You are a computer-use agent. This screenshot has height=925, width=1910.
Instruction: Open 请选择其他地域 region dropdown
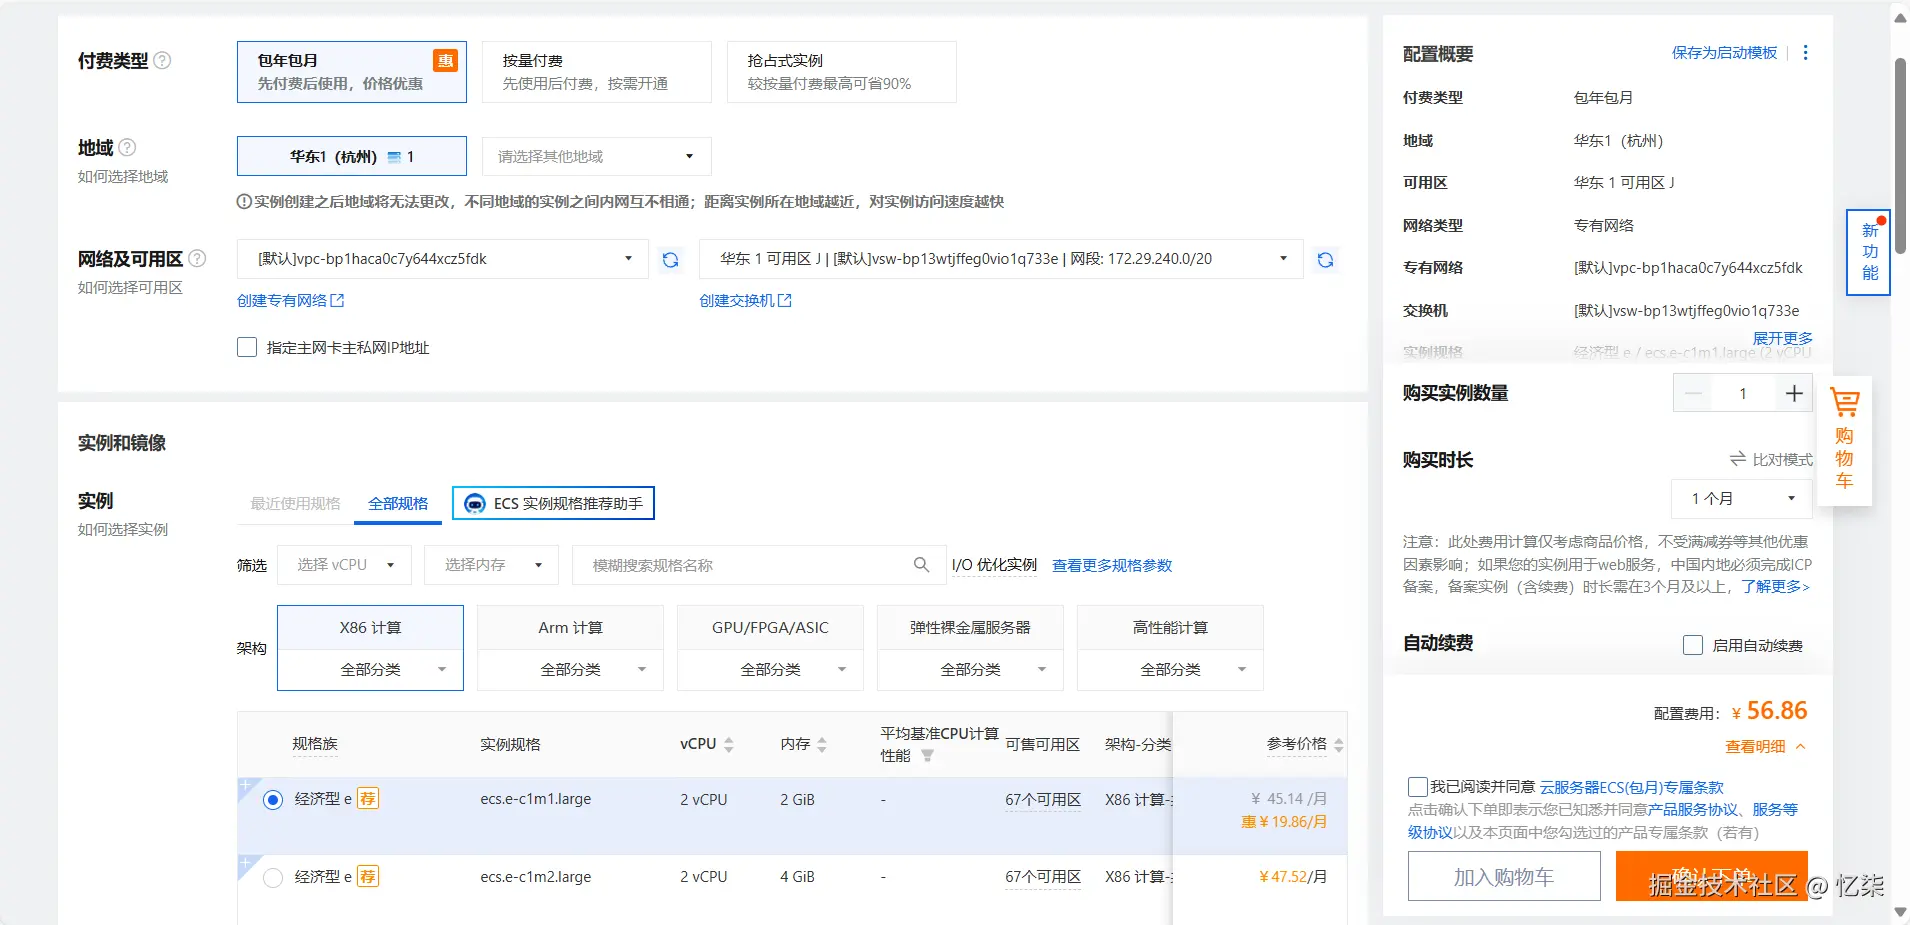click(x=597, y=156)
